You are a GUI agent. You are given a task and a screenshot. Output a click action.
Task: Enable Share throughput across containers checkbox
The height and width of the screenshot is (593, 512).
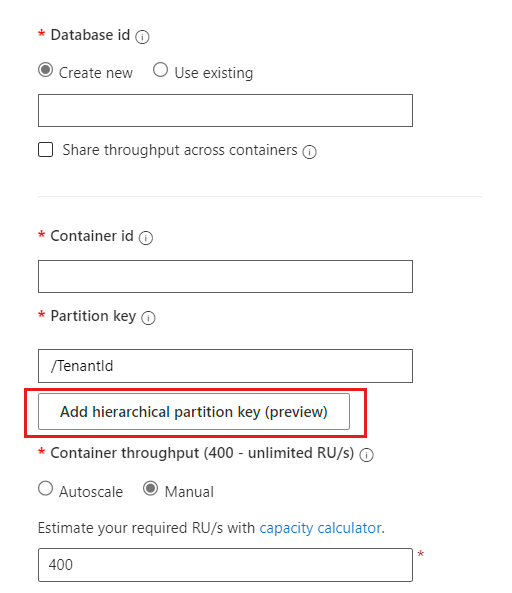(x=45, y=149)
